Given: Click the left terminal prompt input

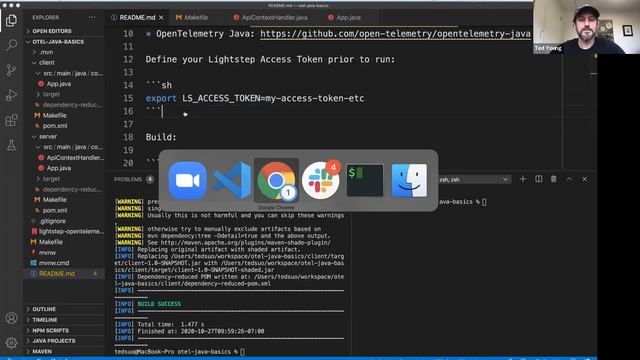Looking at the screenshot, I should pos(242,351).
